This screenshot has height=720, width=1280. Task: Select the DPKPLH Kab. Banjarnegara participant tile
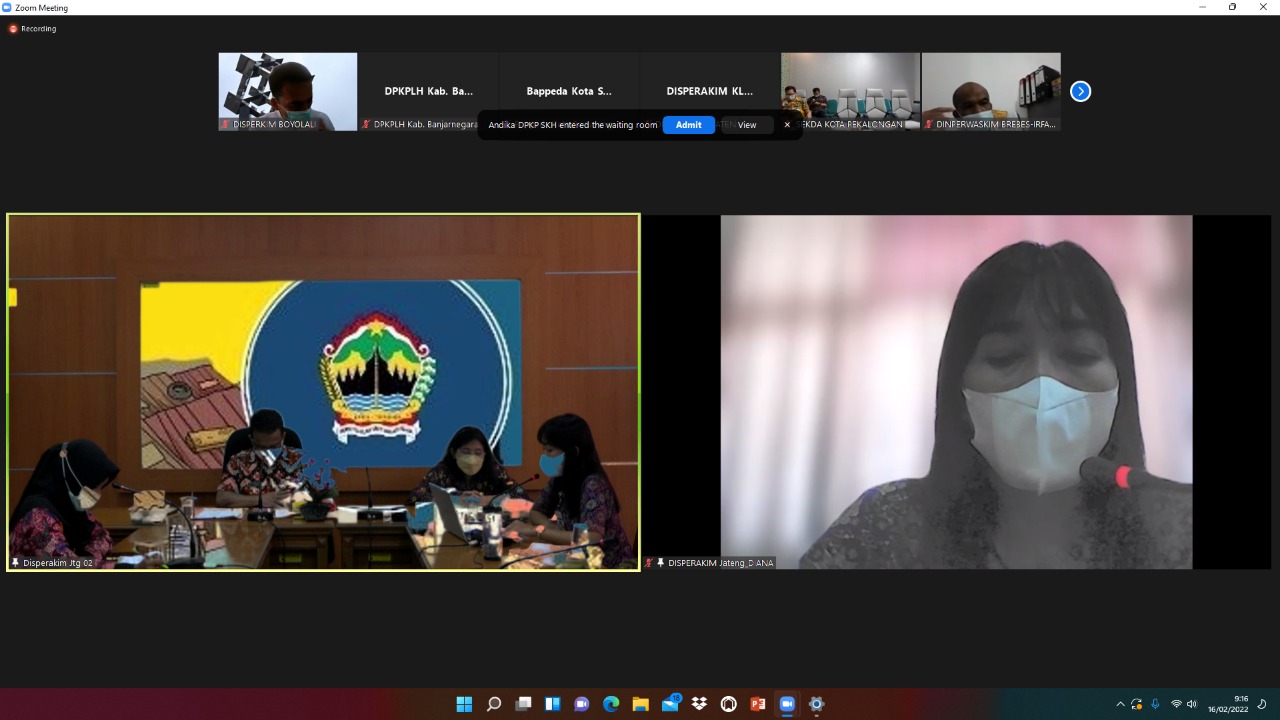pos(428,91)
